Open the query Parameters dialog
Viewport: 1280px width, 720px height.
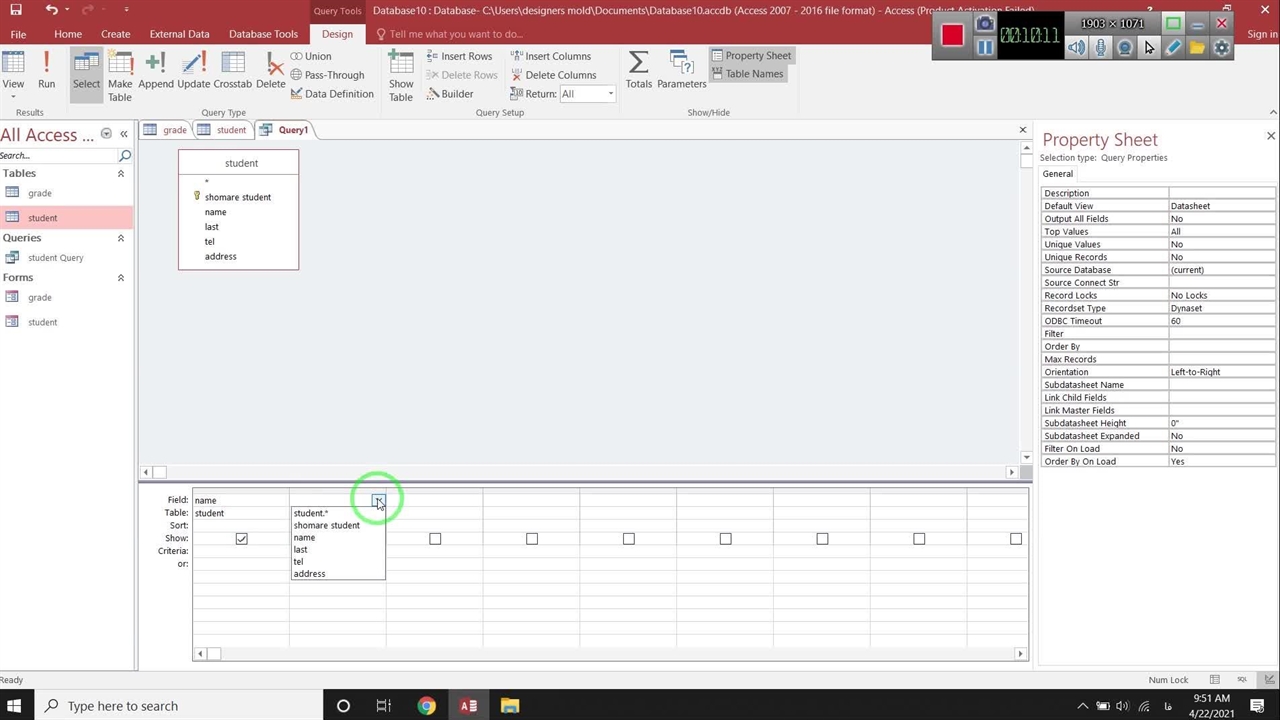pos(681,70)
